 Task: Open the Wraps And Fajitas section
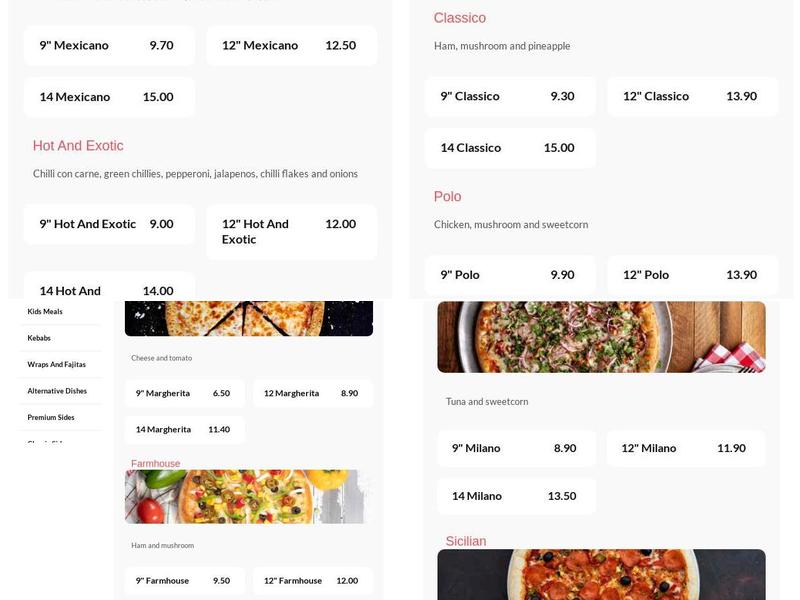pyautogui.click(x=58, y=365)
